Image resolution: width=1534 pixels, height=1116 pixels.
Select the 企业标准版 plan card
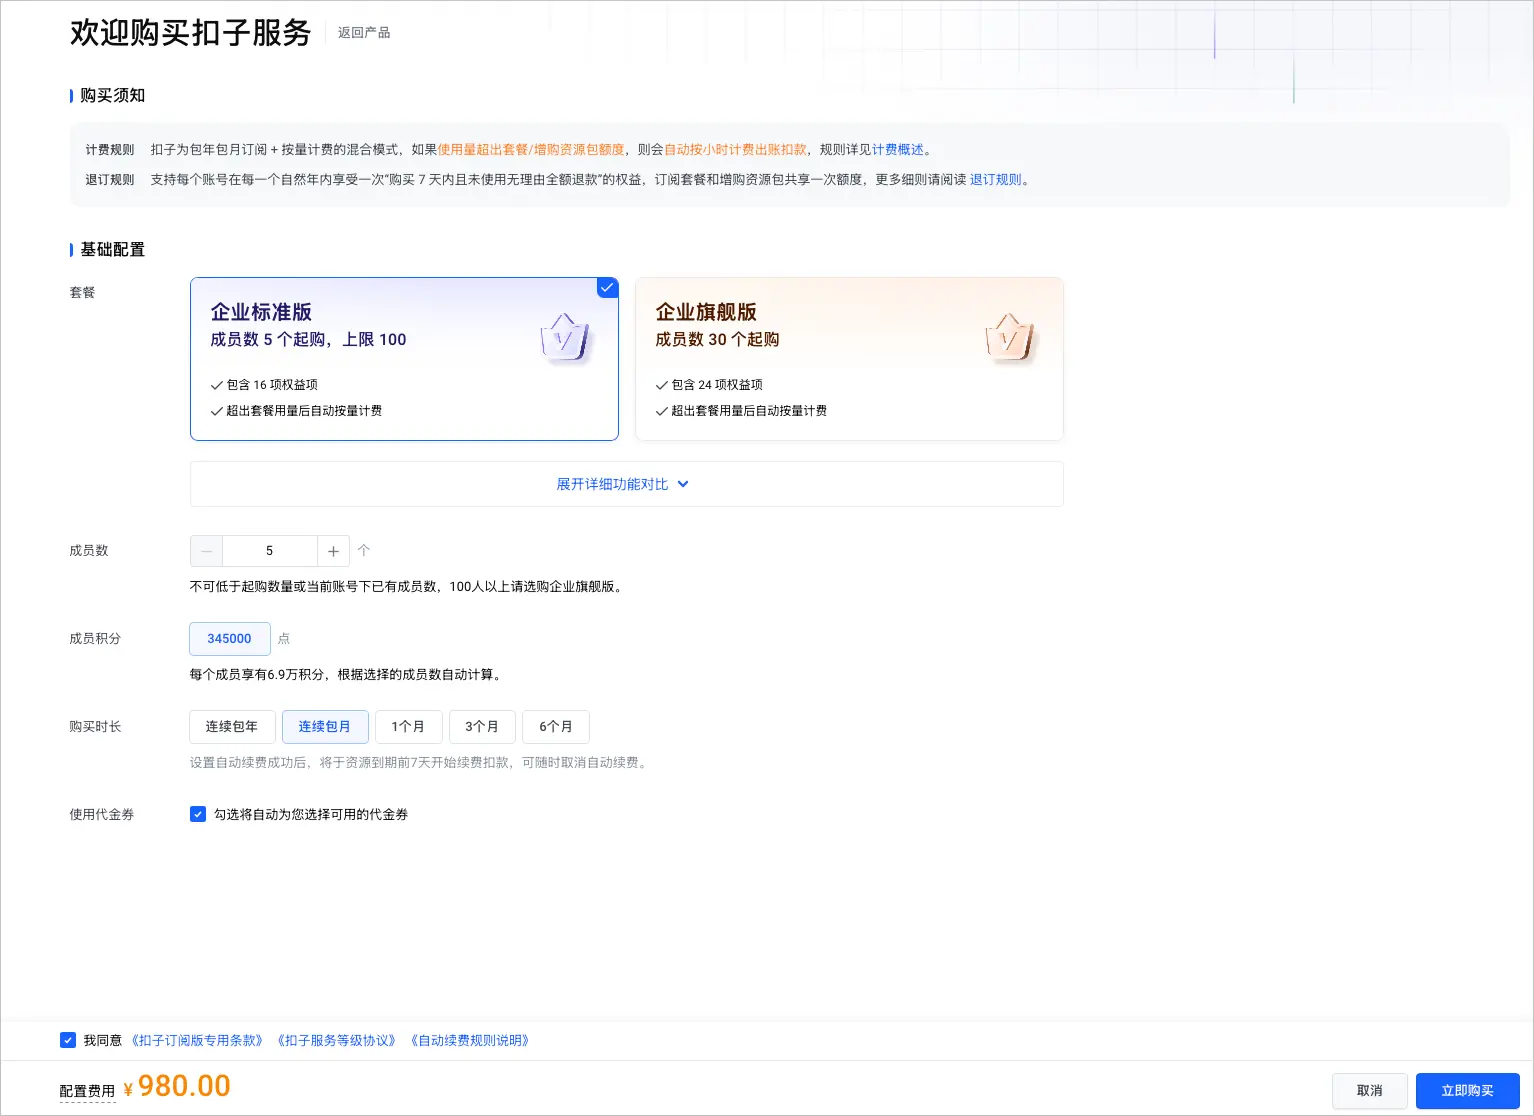(x=404, y=359)
